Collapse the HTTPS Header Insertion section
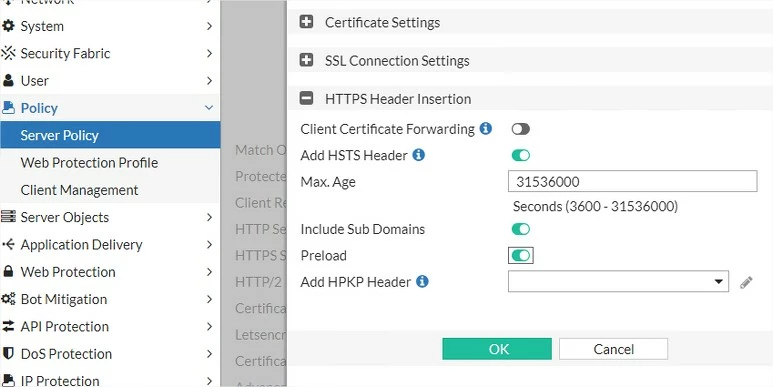The height and width of the screenshot is (387, 773). click(307, 99)
